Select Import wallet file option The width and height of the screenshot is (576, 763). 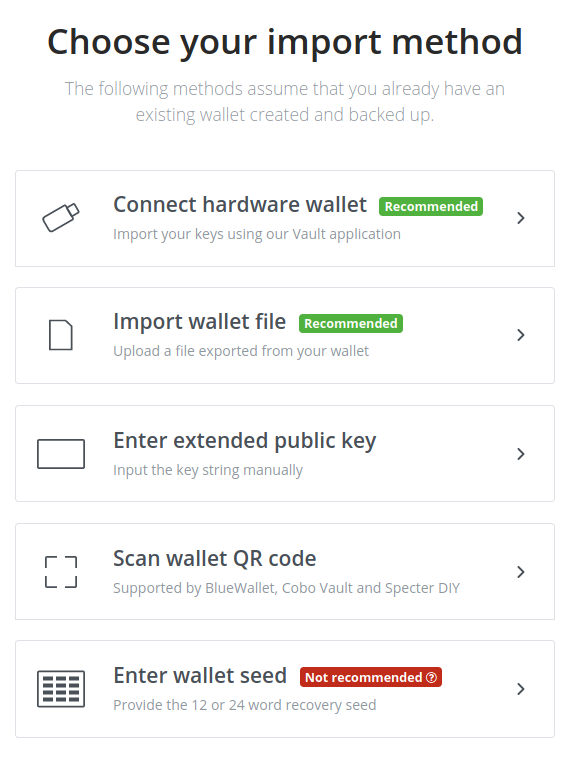pos(285,335)
